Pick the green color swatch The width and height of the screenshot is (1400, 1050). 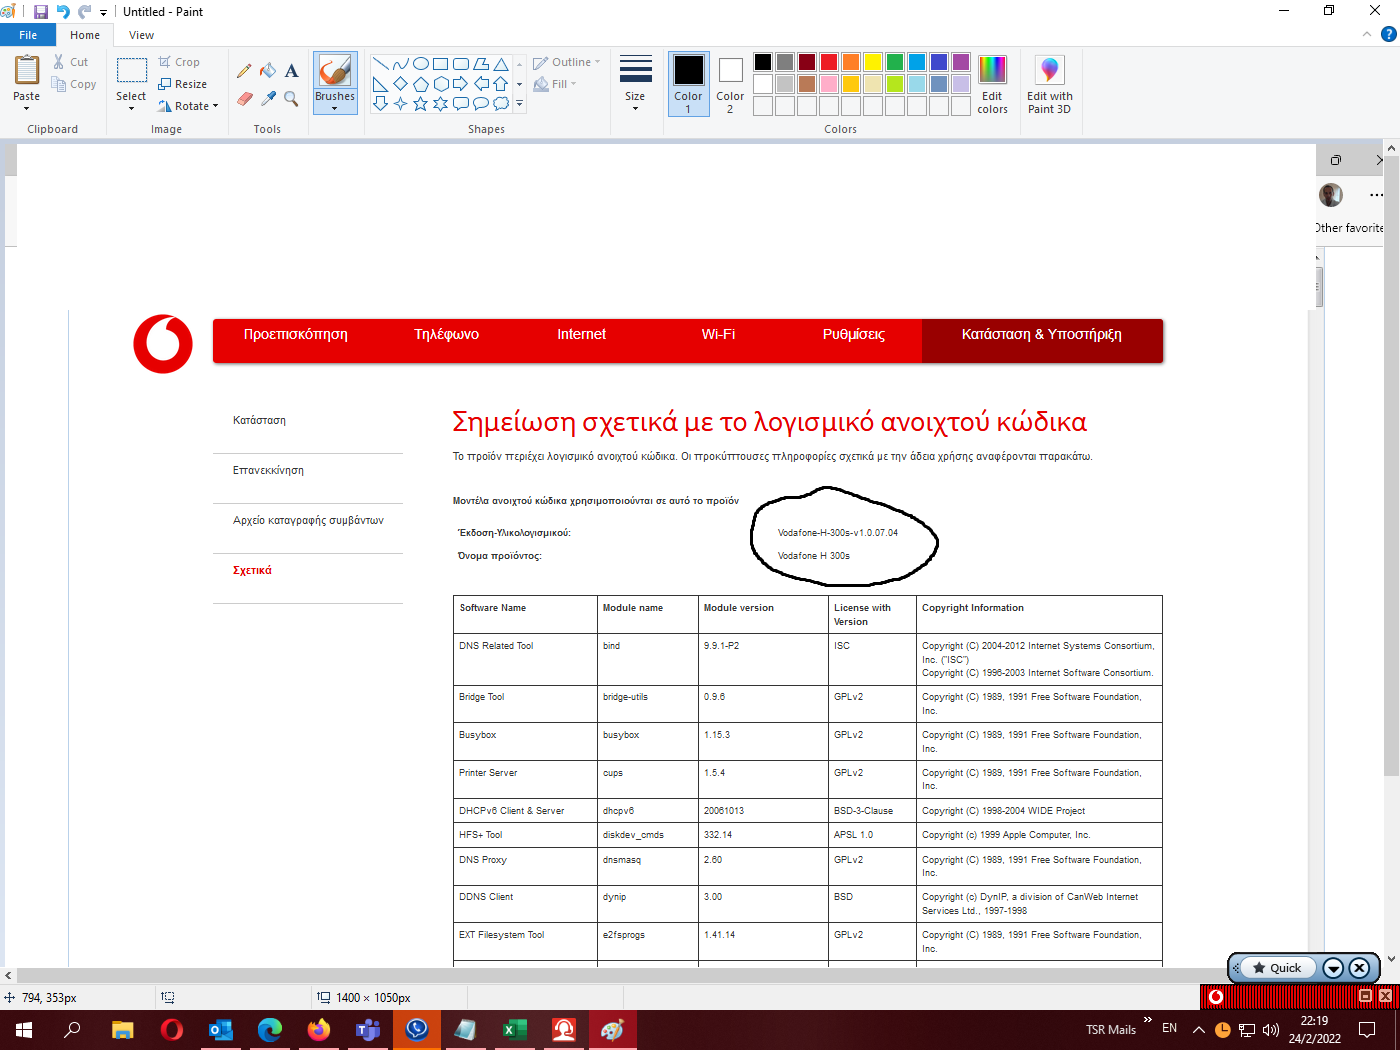(x=894, y=62)
